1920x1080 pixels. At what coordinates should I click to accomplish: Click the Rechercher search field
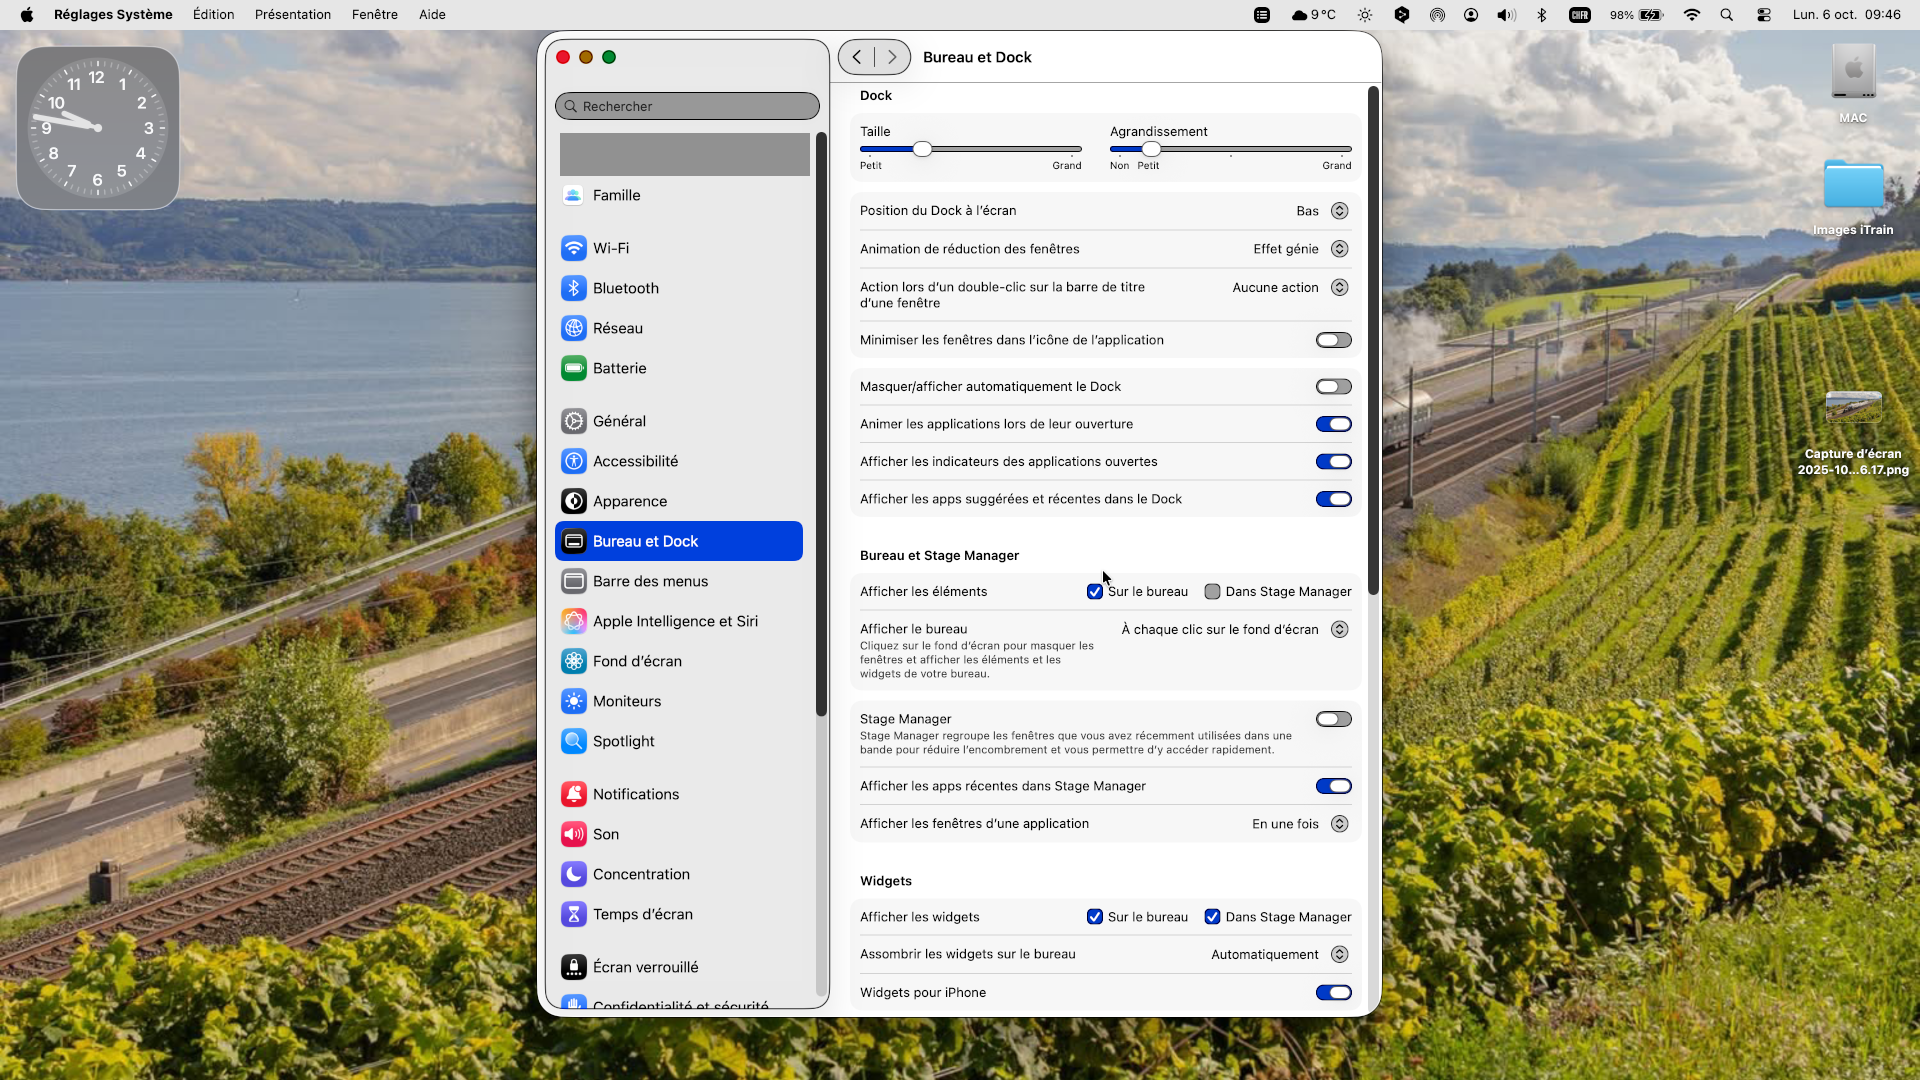[x=687, y=106]
